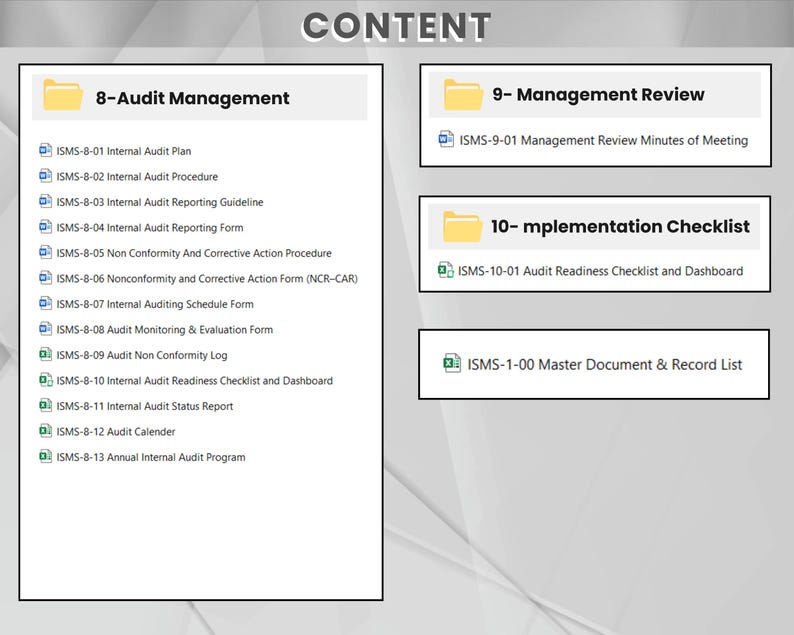794x635 pixels.
Task: Click Word icon beside ISMS-9-01 Management Review Minutes
Action: pyautogui.click(x=446, y=139)
